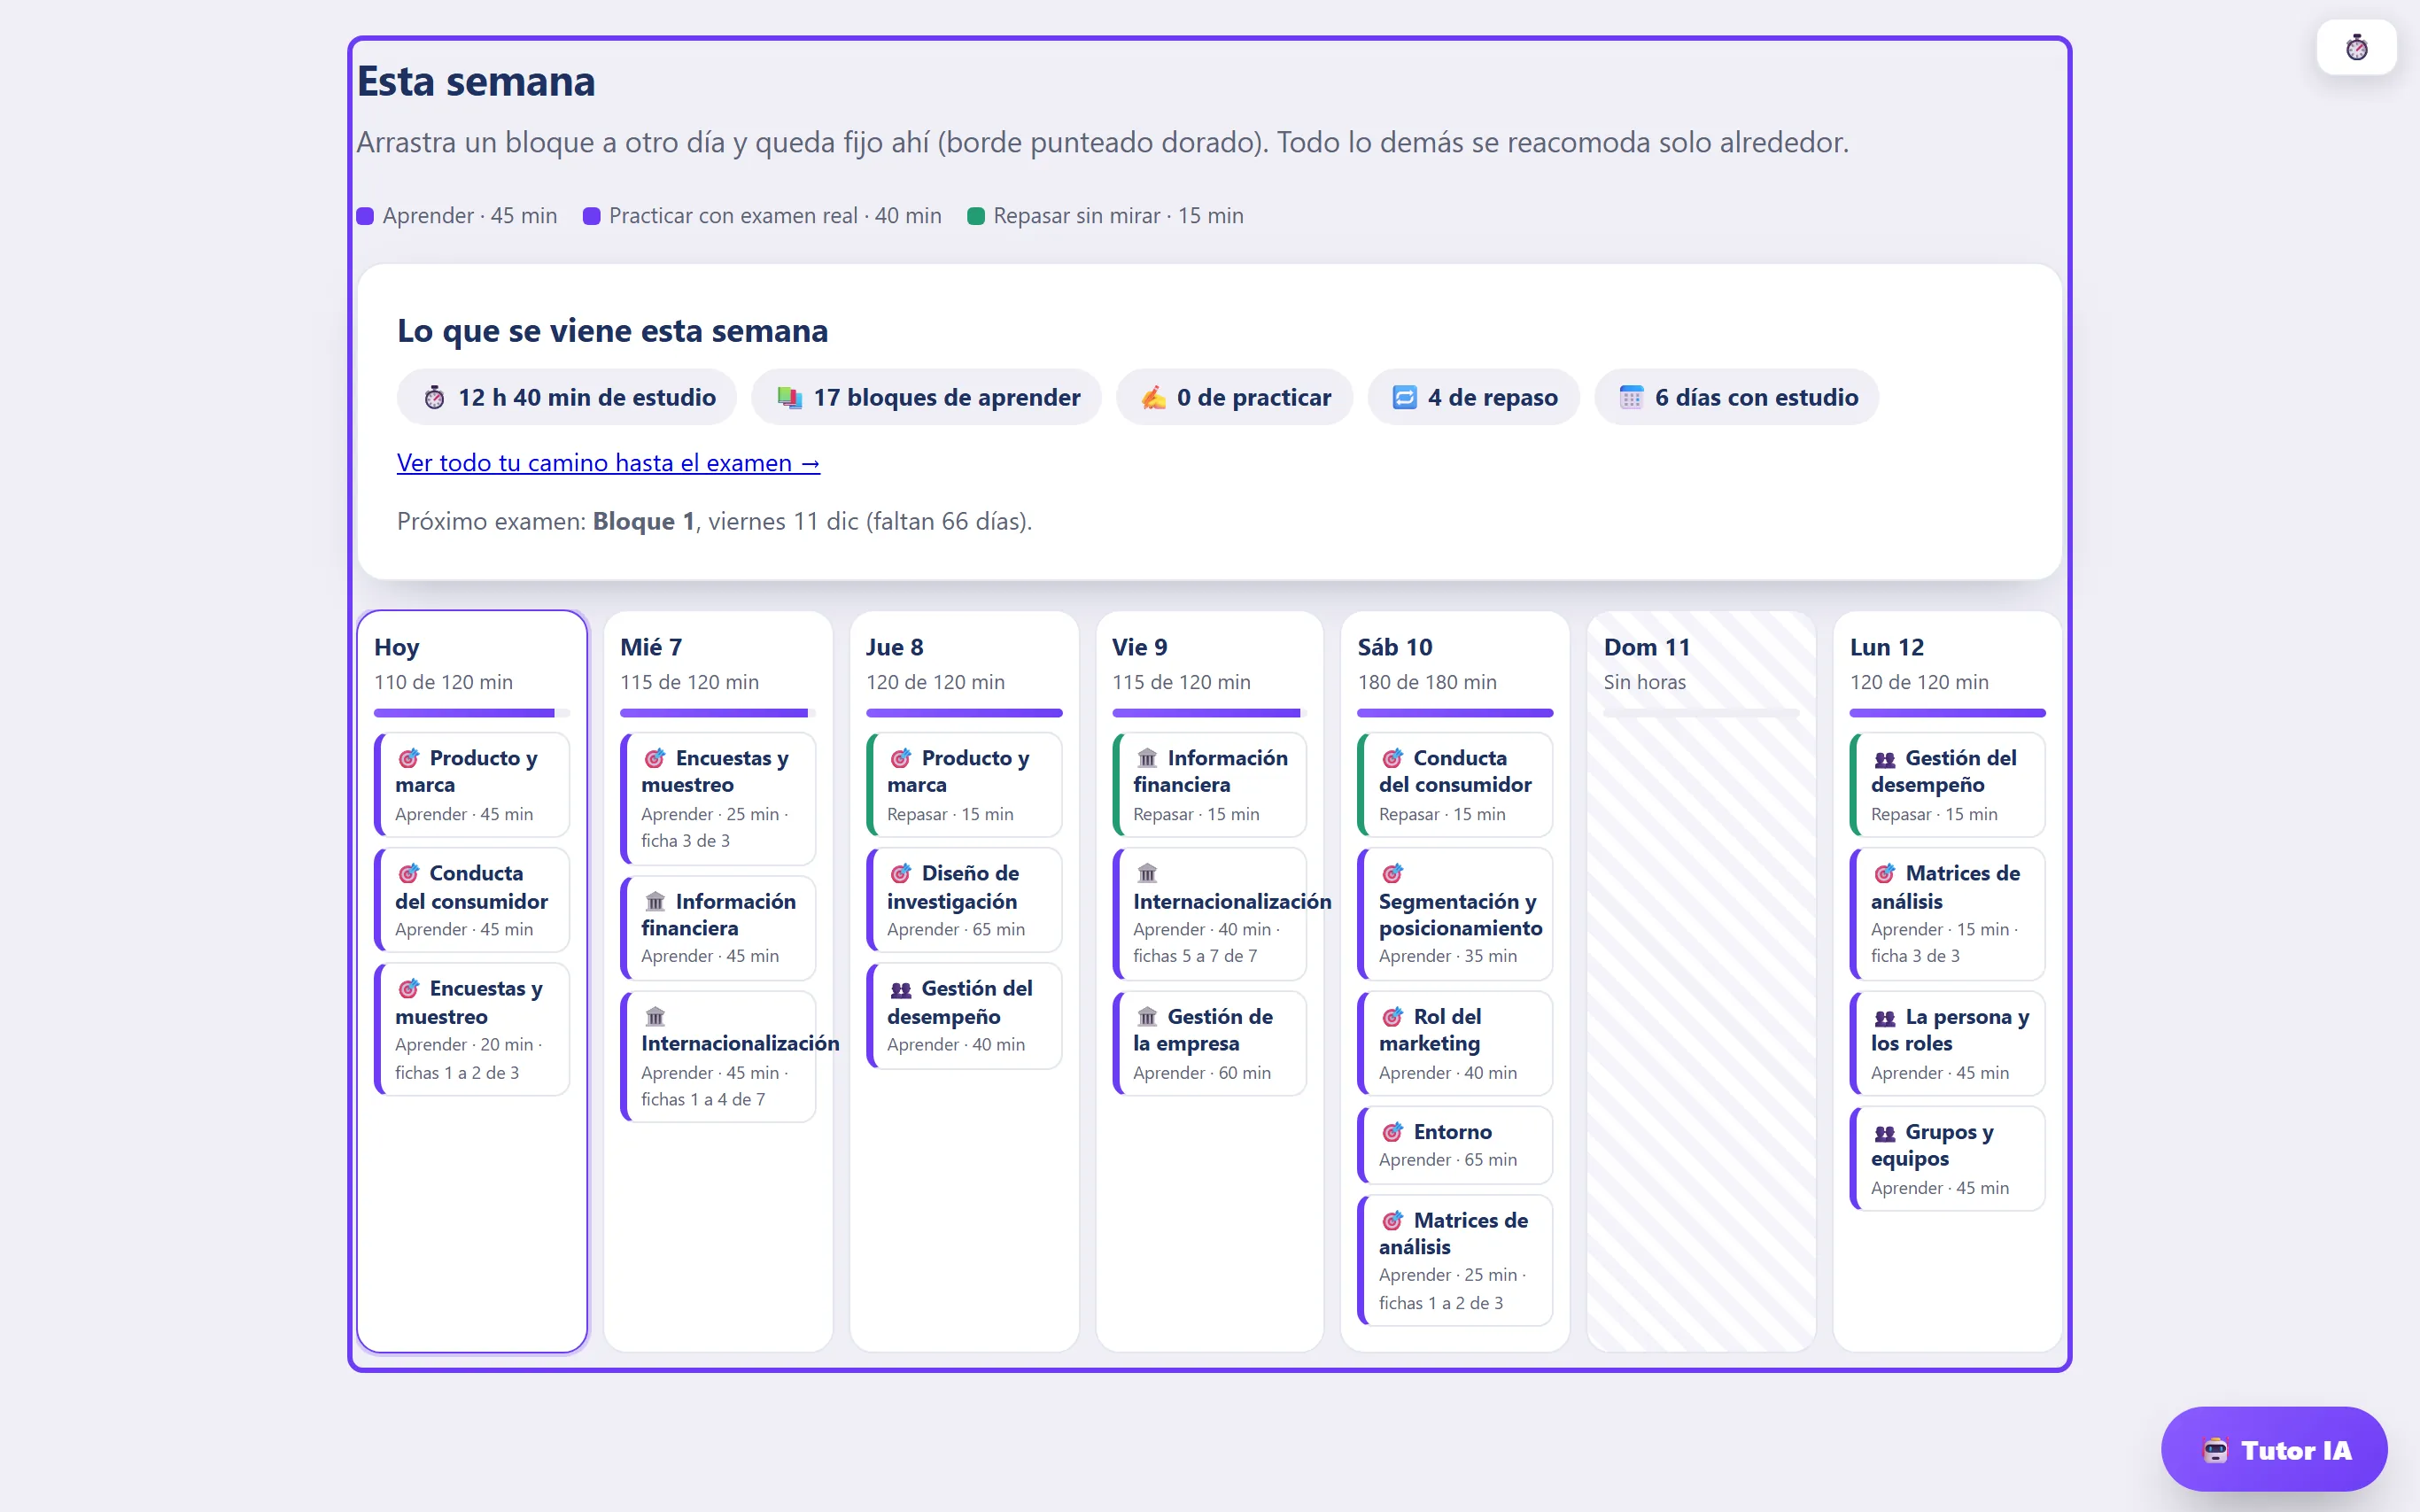This screenshot has height=1512, width=2420.
Task: Click target icon on 'Segmentación y posicionamiento' block
Action: click(1393, 874)
